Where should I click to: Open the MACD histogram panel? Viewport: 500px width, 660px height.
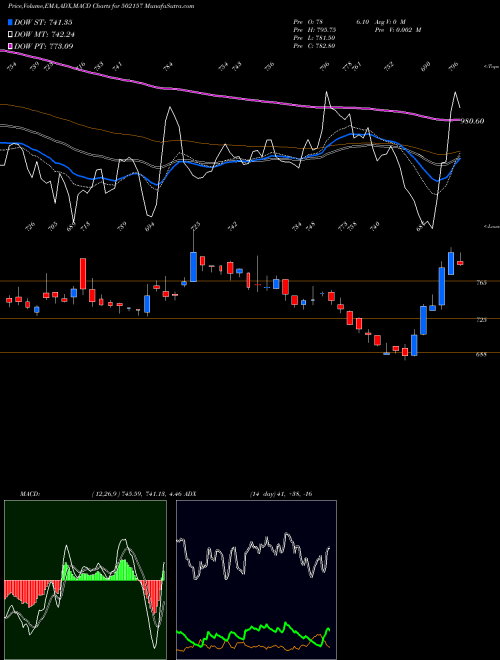point(85,580)
